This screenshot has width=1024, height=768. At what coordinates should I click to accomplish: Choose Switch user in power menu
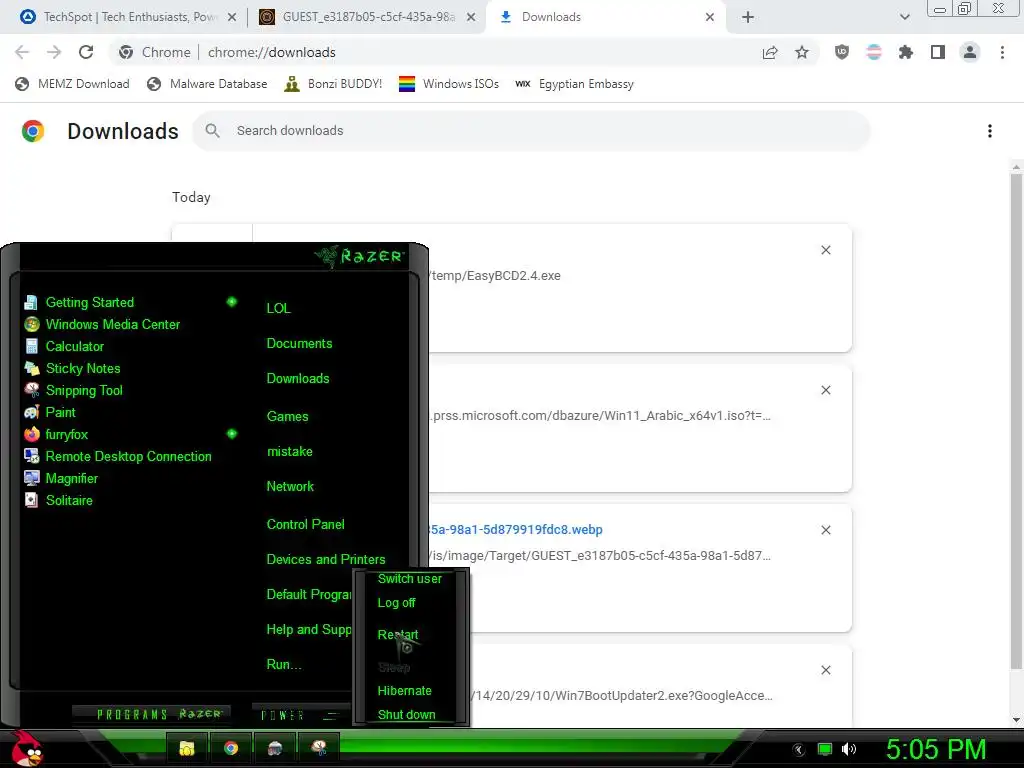click(409, 579)
